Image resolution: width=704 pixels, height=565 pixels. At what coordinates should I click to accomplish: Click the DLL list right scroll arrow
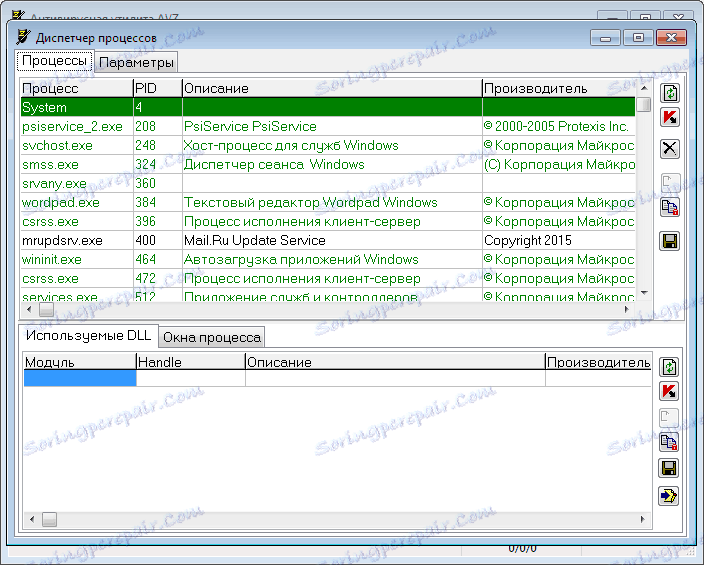point(642,519)
